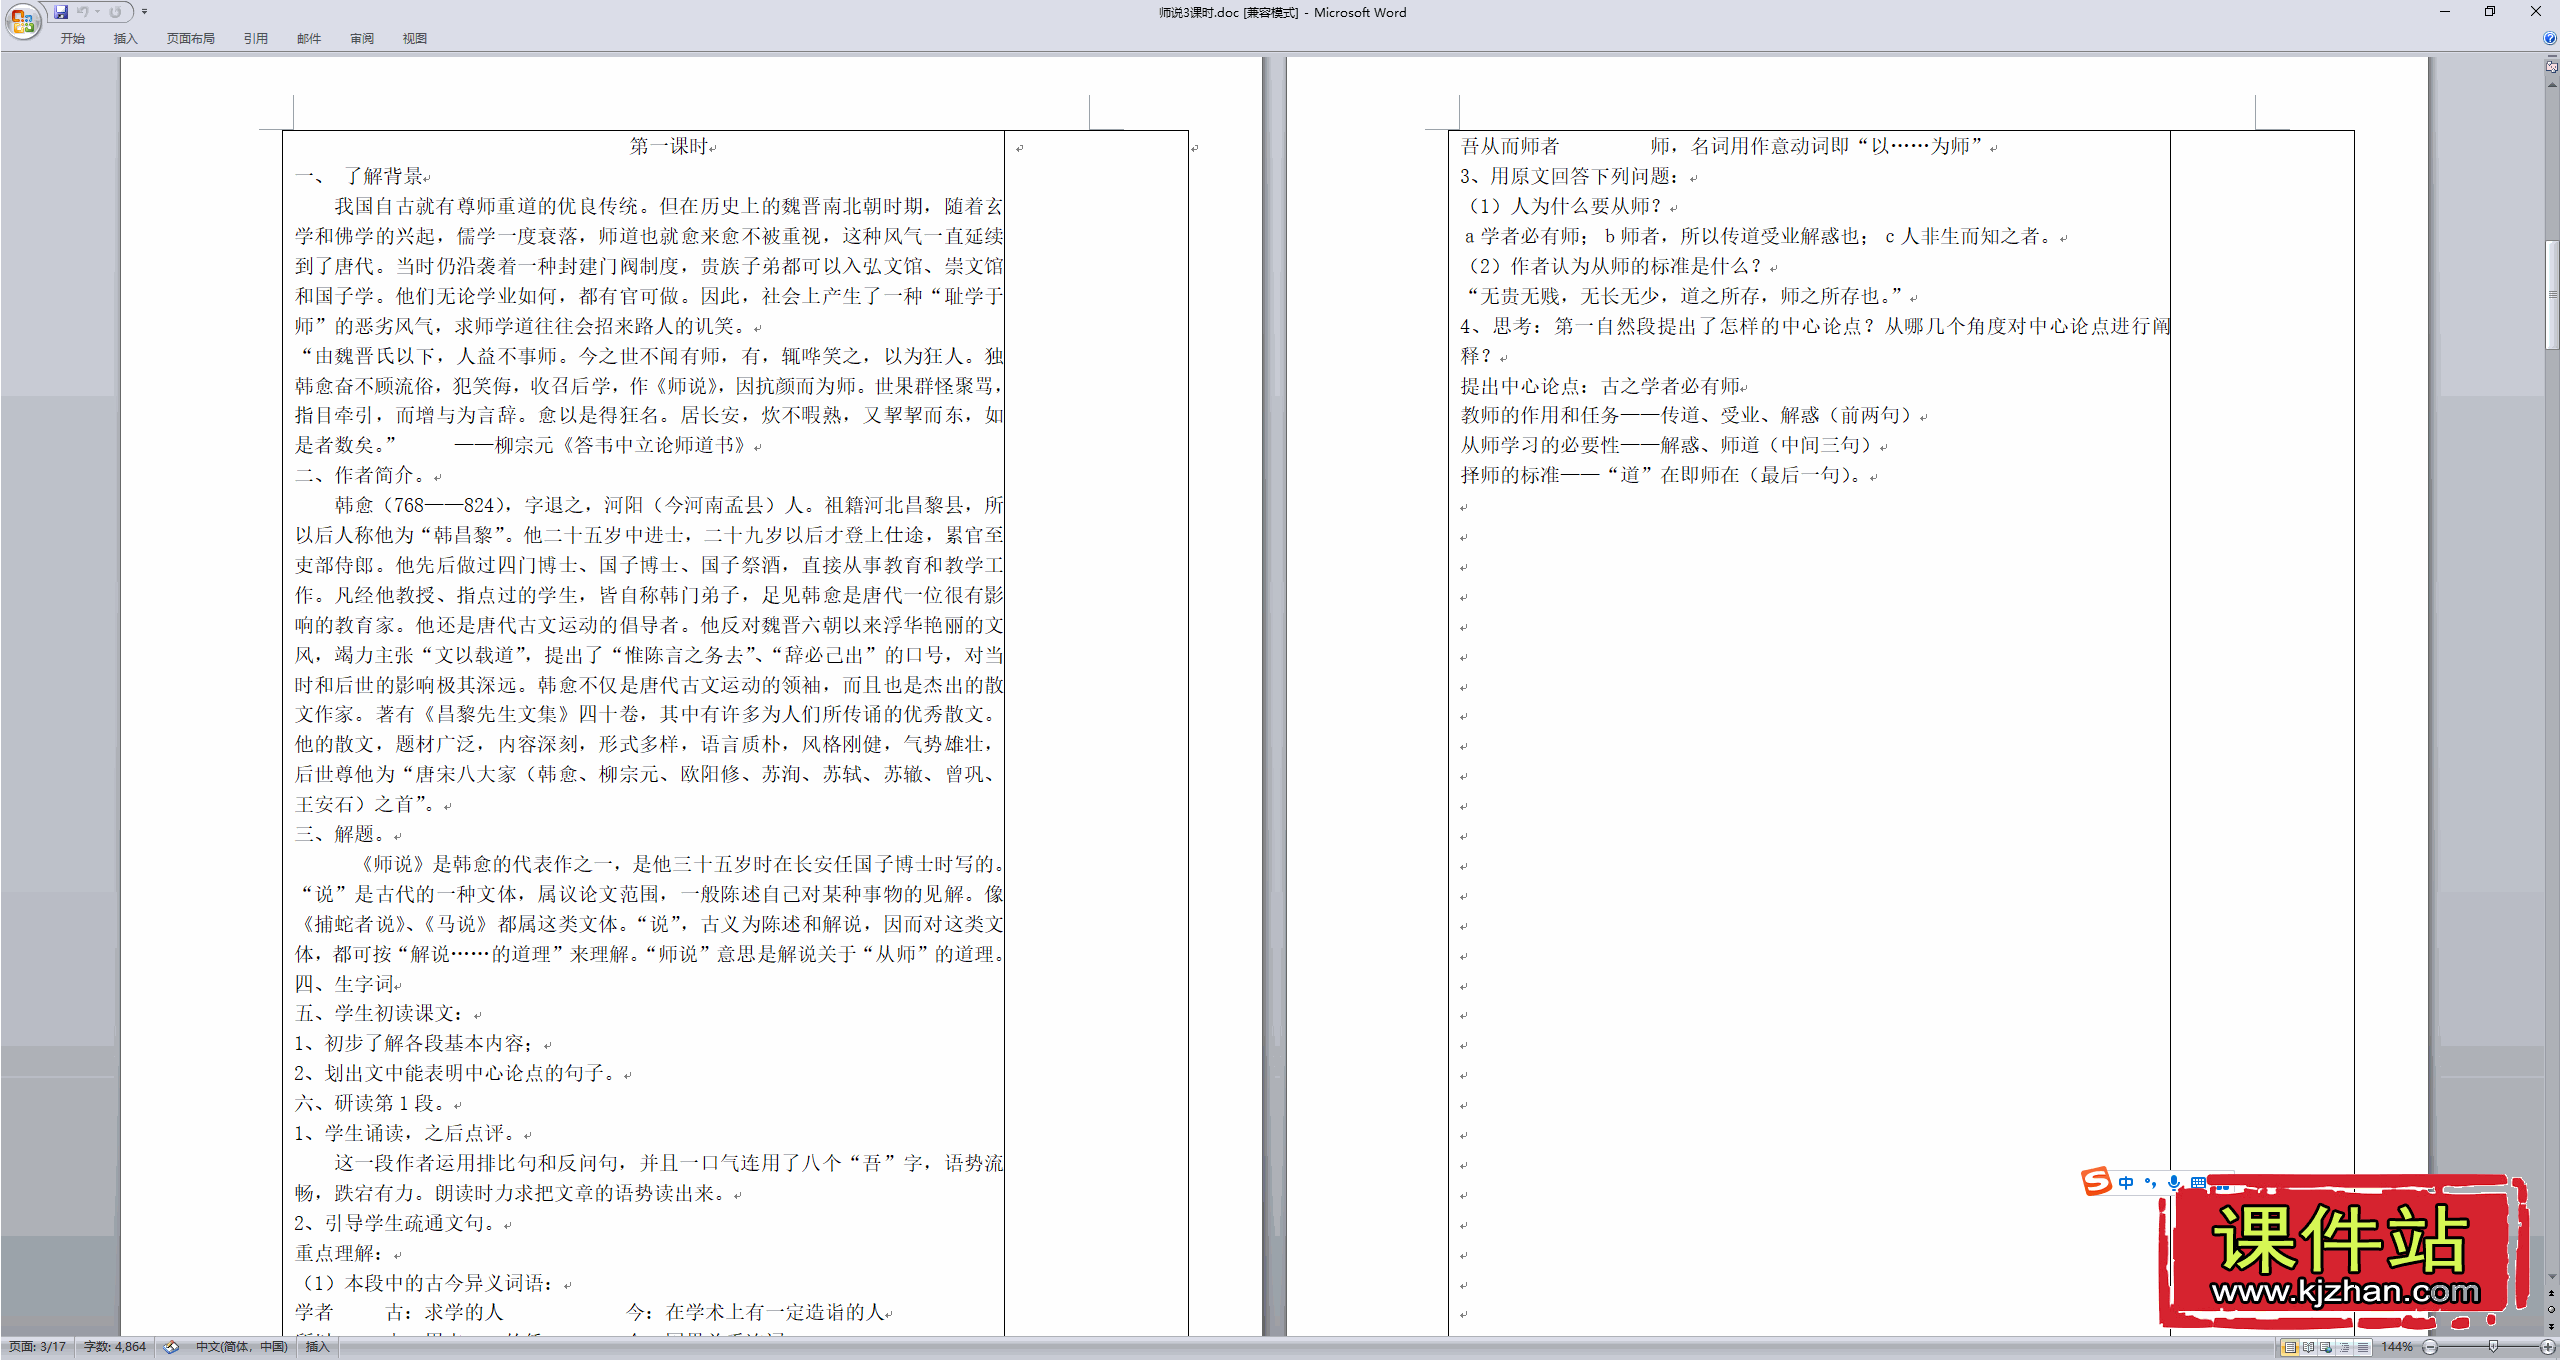This screenshot has width=2560, height=1360.
Task: Click the Sogou input method S logo
Action: [2097, 1182]
